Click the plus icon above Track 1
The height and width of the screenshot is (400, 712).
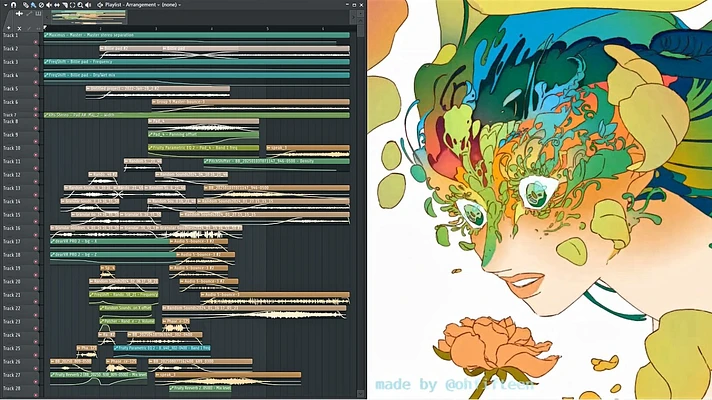click(9, 28)
